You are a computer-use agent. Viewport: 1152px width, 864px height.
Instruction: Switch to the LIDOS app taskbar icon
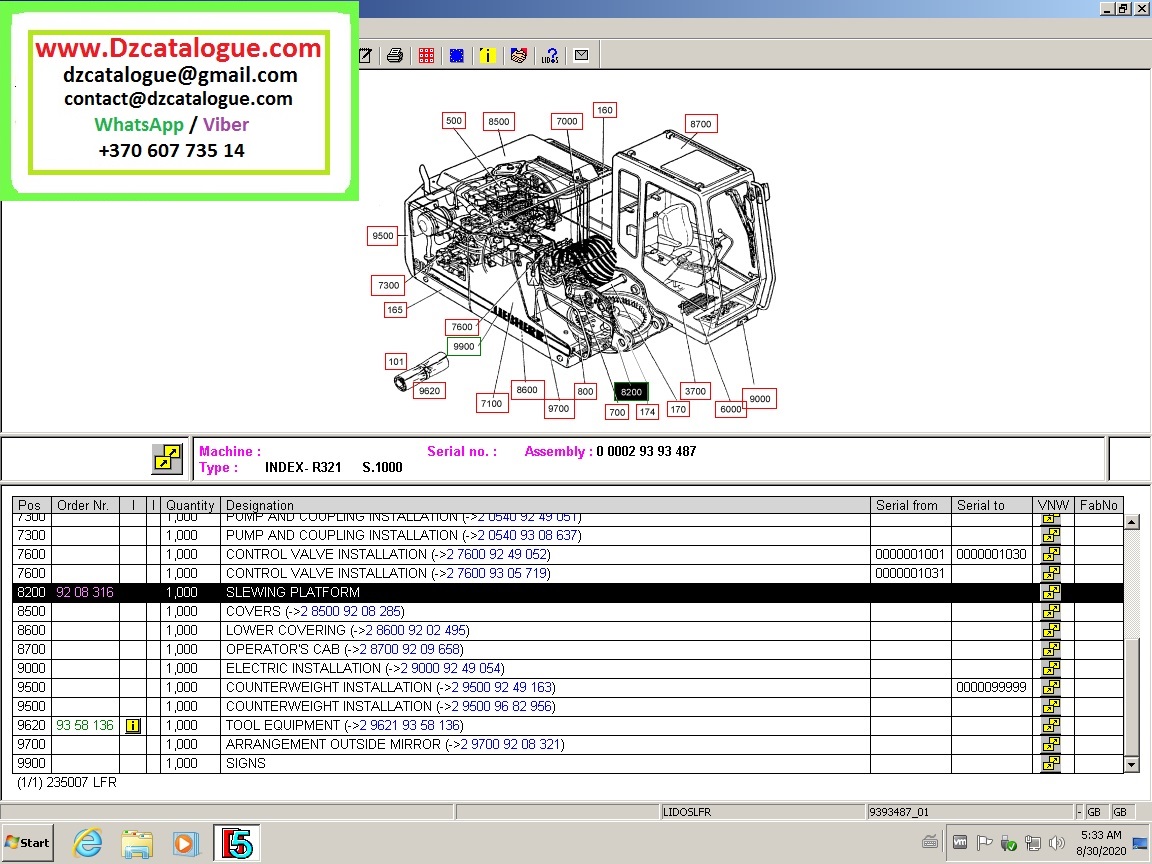[237, 843]
